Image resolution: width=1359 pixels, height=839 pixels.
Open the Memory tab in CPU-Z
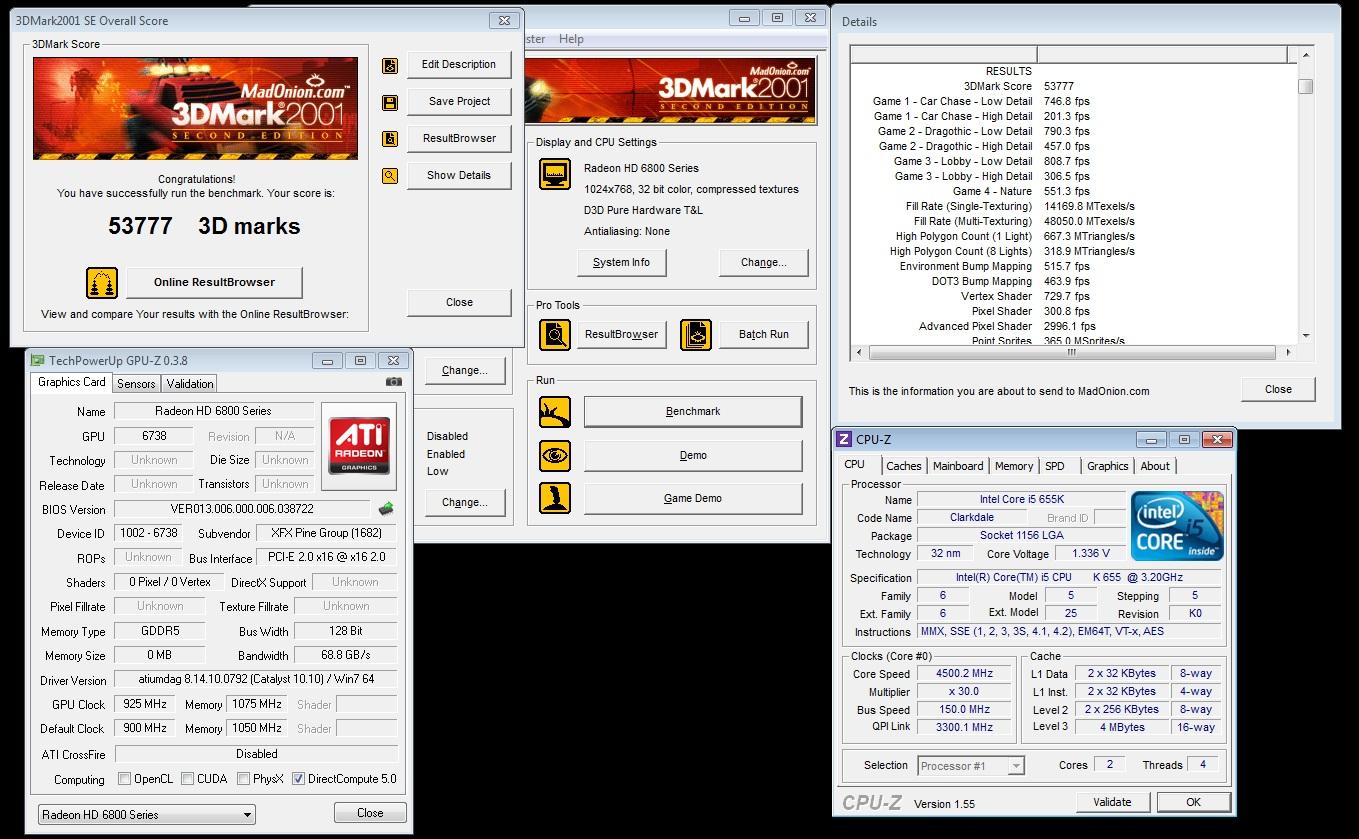[x=1014, y=466]
